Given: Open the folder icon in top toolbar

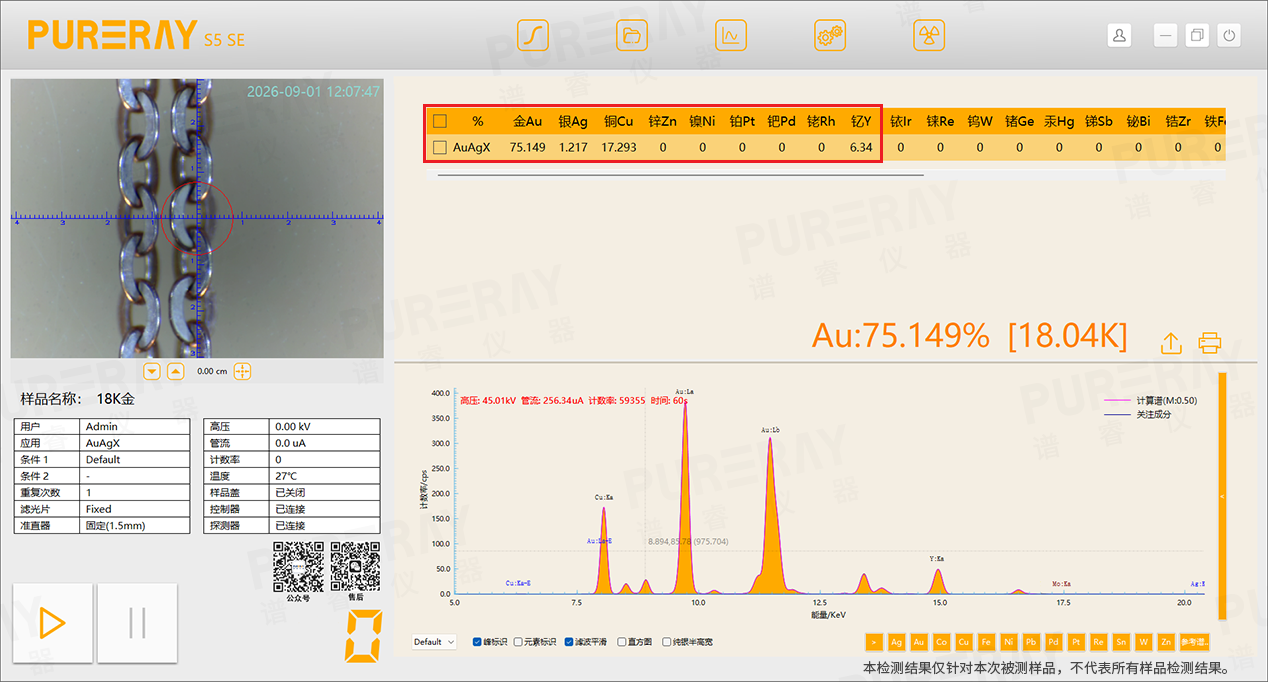Looking at the screenshot, I should tap(631, 35).
